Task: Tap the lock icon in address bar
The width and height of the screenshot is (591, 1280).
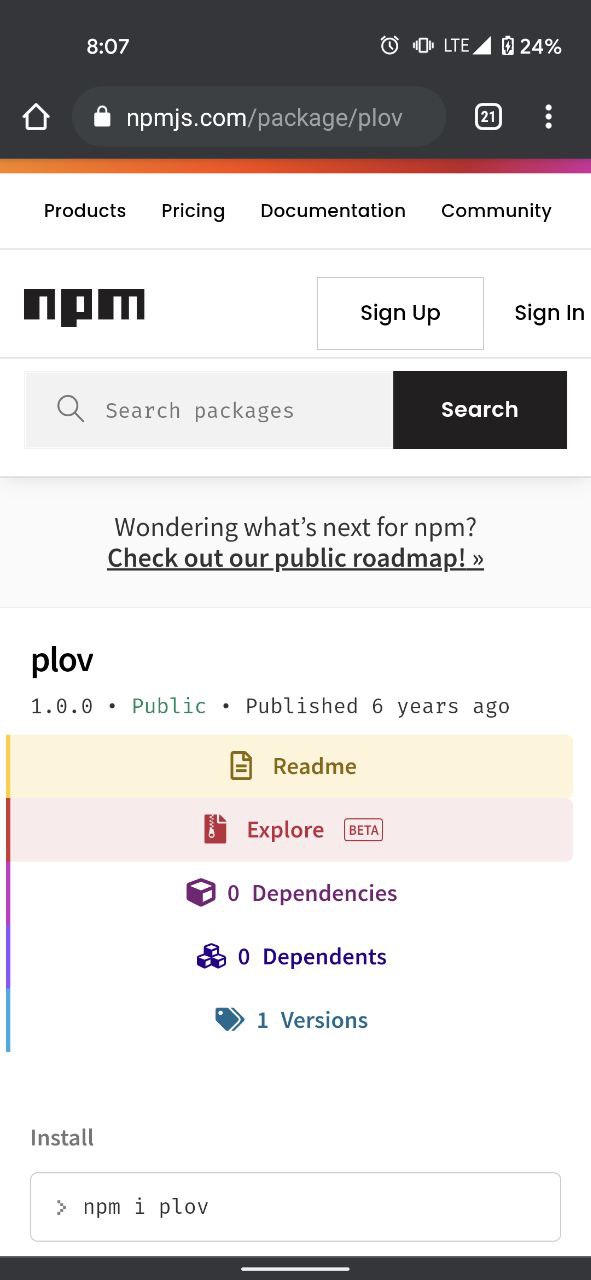Action: point(102,117)
